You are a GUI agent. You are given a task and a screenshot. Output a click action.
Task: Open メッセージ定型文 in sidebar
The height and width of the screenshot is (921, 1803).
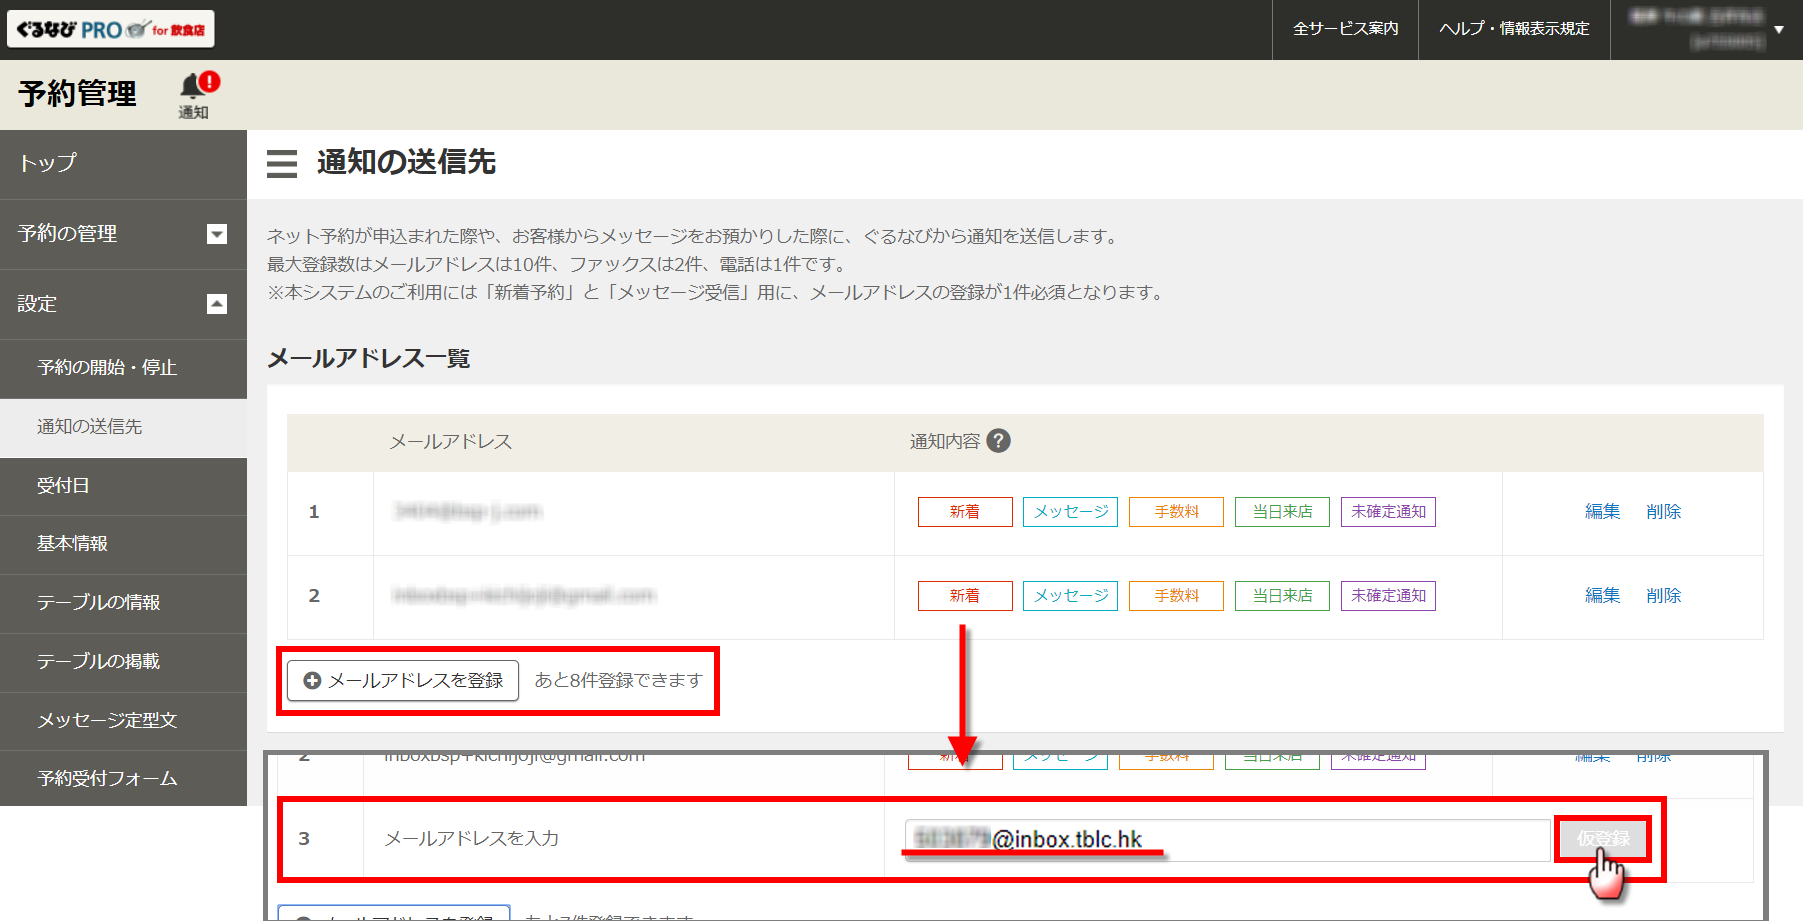click(123, 721)
